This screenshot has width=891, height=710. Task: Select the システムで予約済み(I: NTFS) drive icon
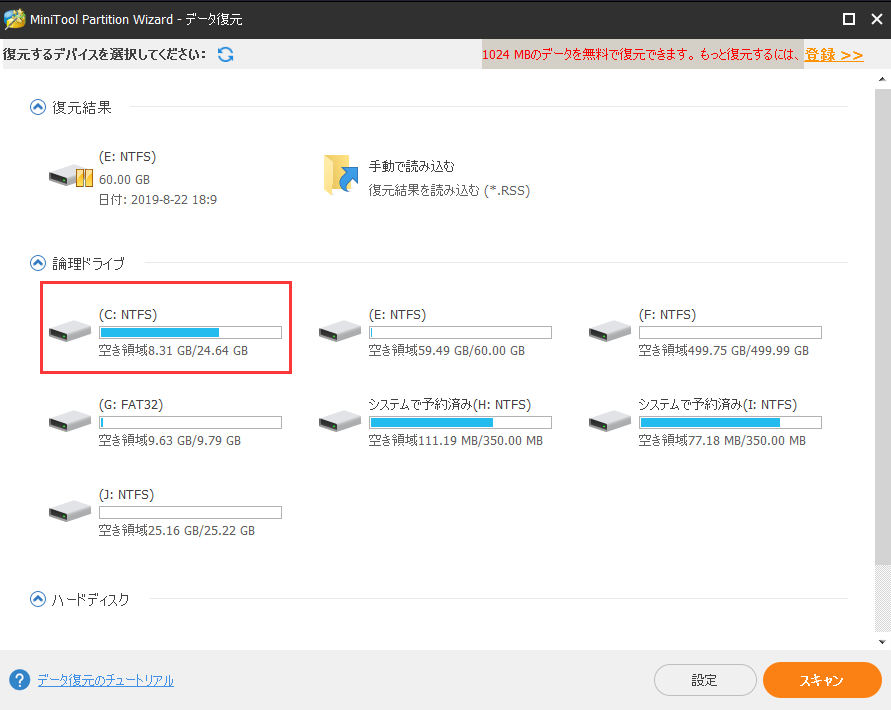pos(609,418)
